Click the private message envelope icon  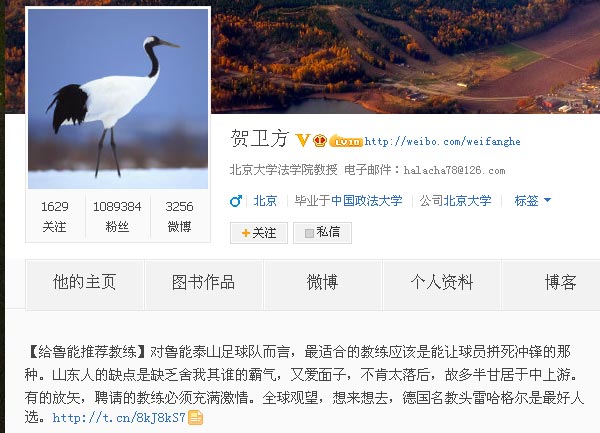click(x=309, y=233)
